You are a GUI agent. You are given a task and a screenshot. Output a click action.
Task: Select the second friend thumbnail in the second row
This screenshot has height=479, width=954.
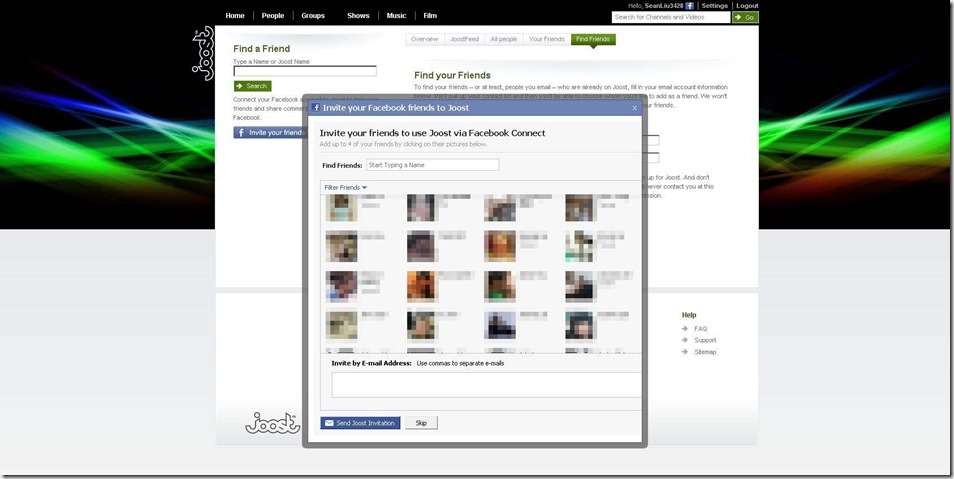coord(421,246)
